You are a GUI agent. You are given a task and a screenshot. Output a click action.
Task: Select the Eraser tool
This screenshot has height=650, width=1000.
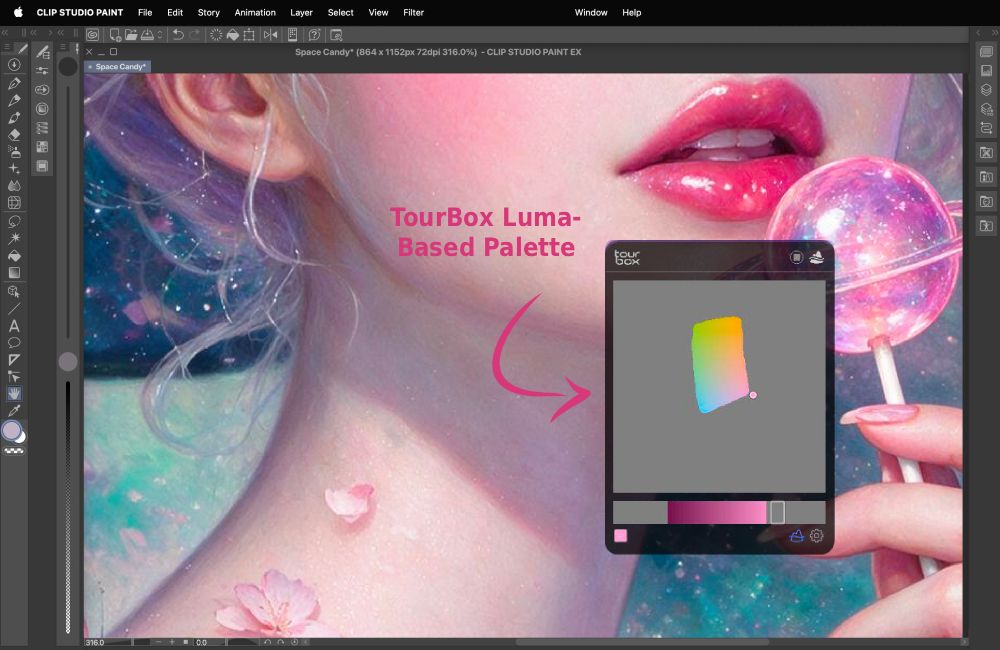click(14, 135)
